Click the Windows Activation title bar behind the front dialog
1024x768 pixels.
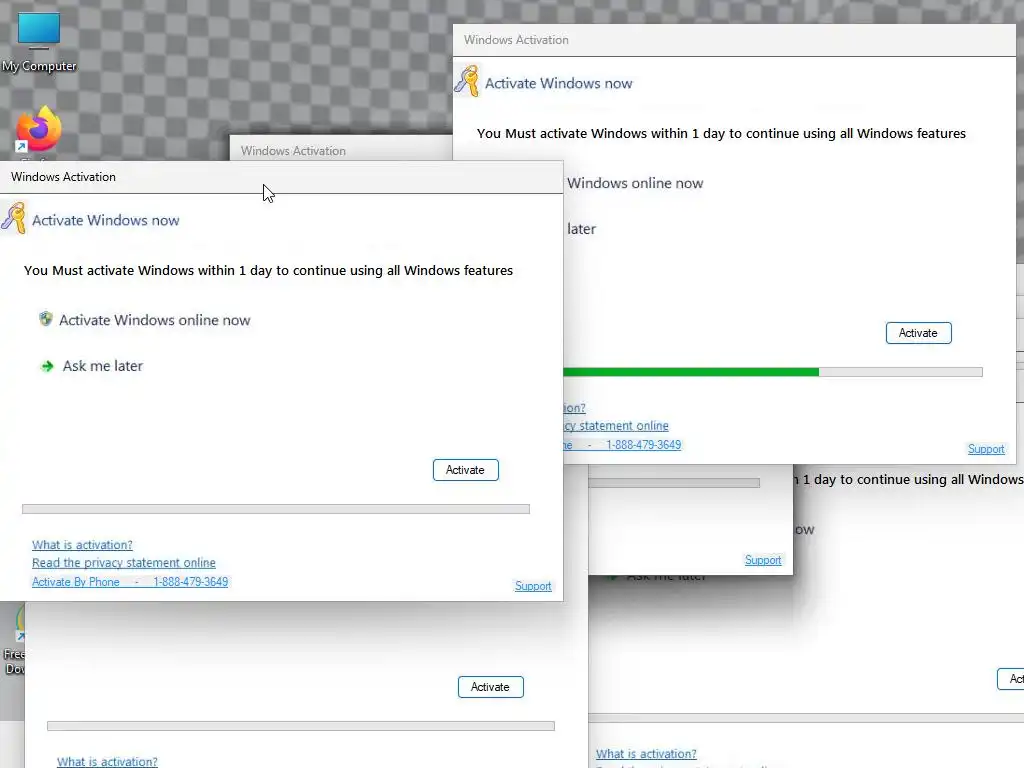(340, 150)
